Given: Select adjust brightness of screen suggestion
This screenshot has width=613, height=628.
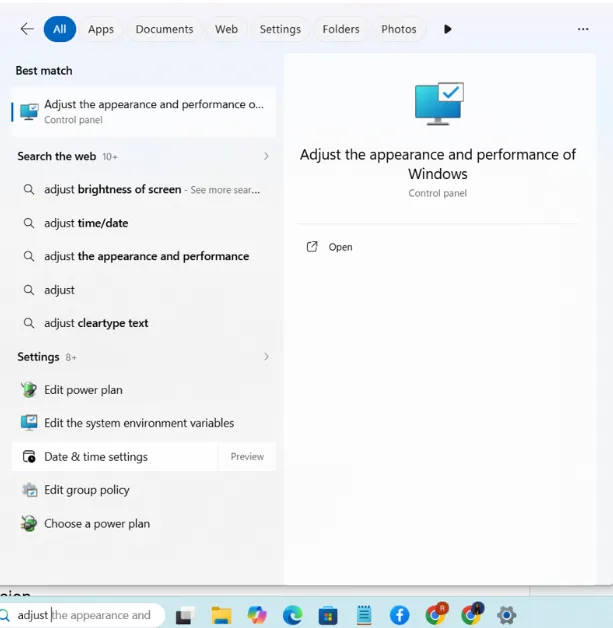Looking at the screenshot, I should click(144, 189).
